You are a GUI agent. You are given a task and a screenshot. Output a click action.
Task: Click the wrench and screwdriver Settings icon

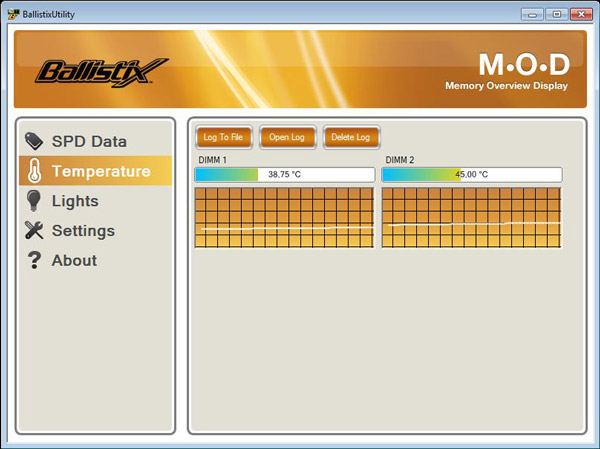(34, 230)
